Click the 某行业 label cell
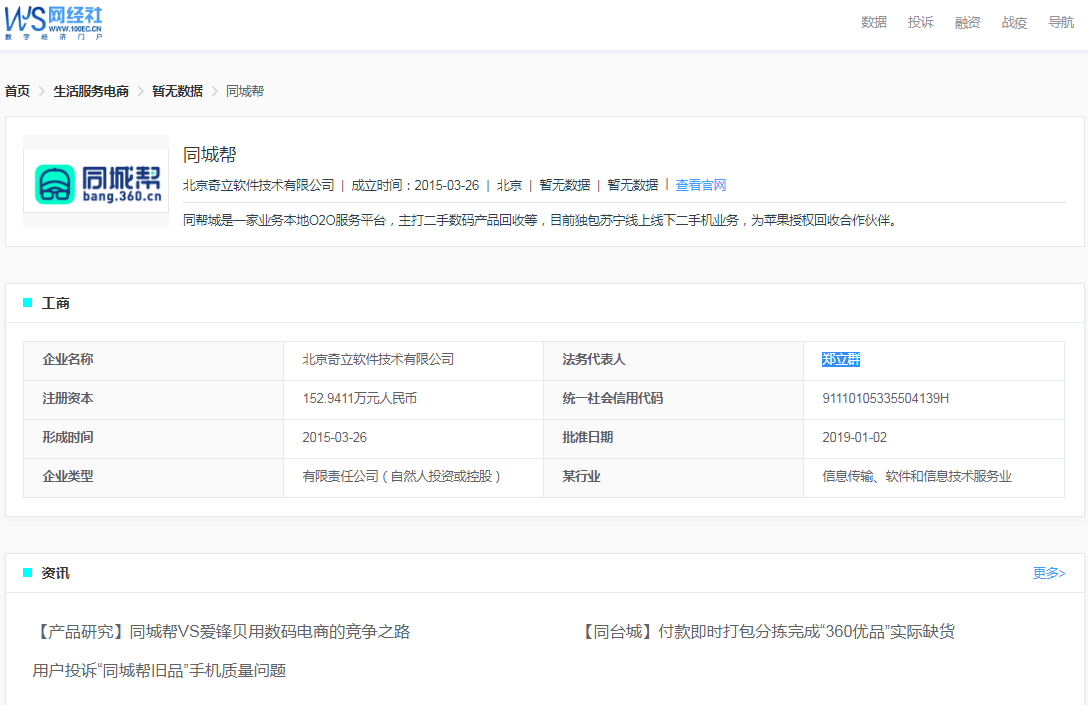This screenshot has height=705, width=1088. click(x=673, y=476)
